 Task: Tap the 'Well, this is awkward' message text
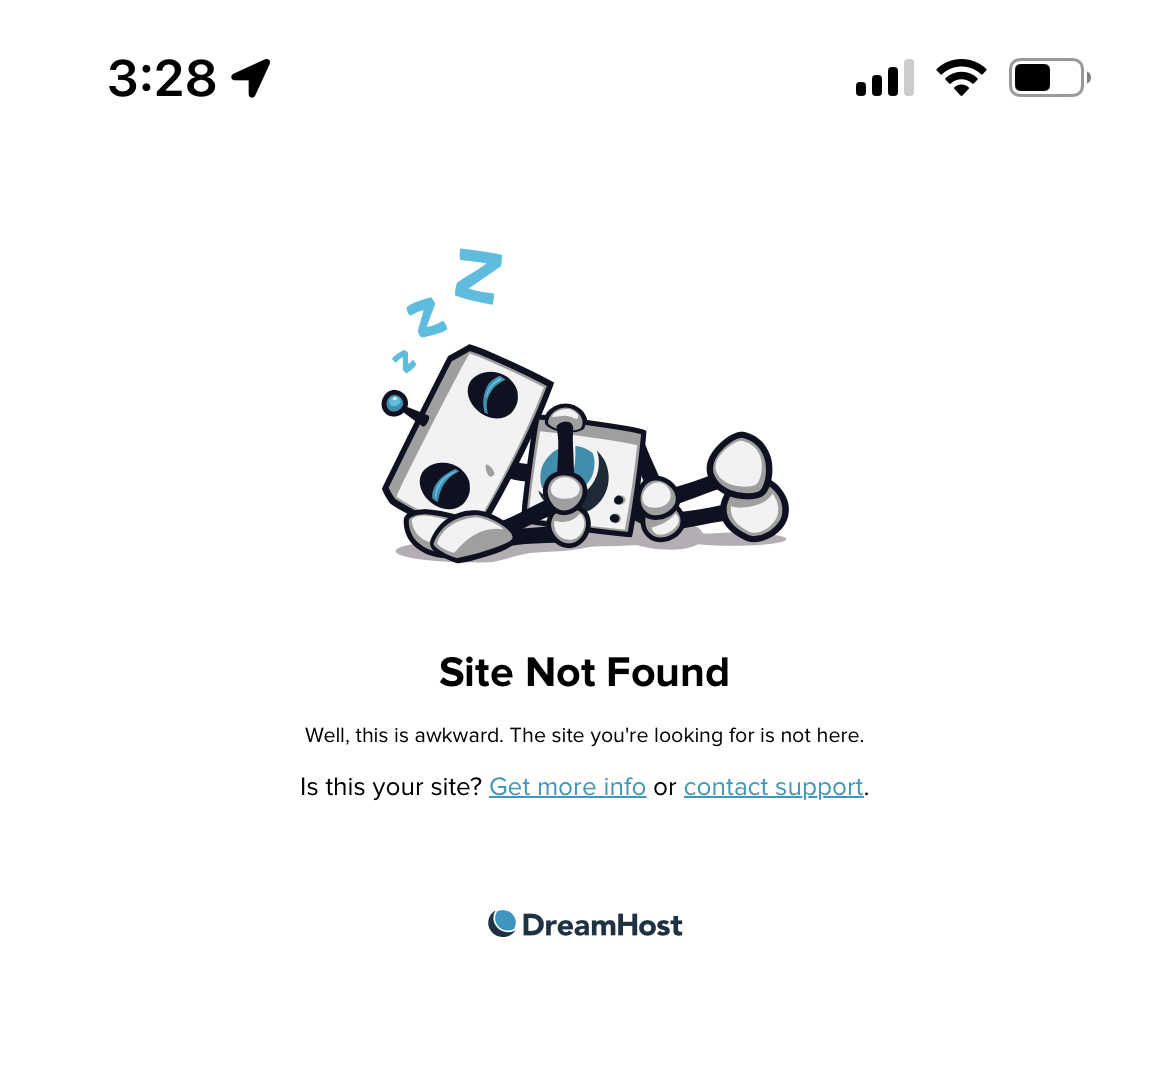point(584,735)
